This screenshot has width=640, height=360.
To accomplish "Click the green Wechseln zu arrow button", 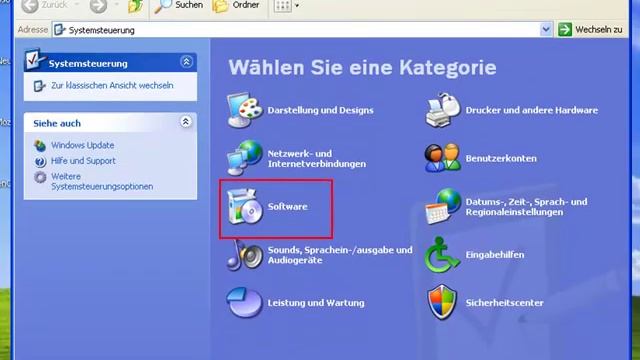I will click(565, 29).
